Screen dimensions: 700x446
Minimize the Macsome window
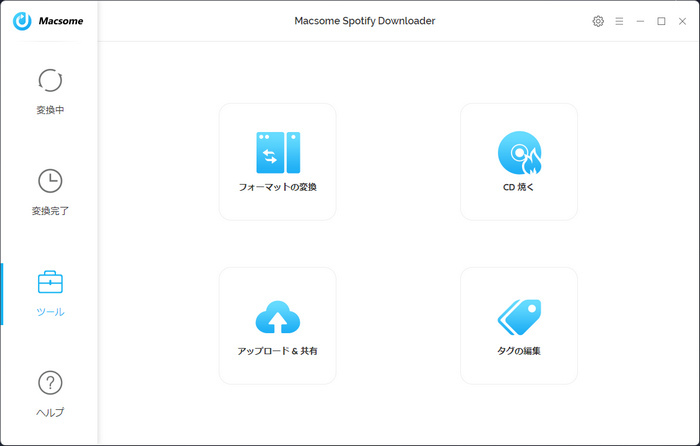point(640,21)
